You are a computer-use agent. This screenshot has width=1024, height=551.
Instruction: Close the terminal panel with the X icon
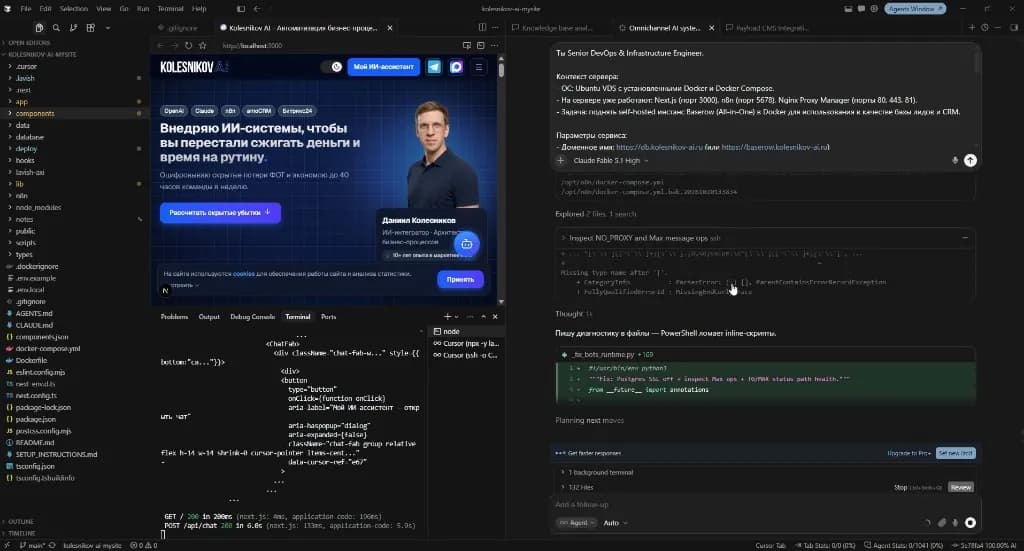click(x=495, y=317)
